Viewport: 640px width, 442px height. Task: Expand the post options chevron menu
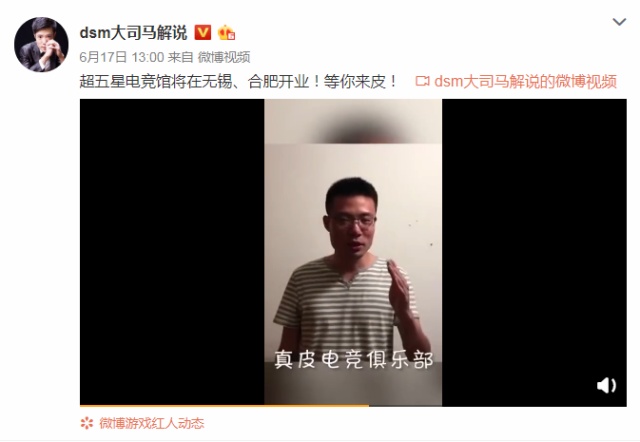619,22
